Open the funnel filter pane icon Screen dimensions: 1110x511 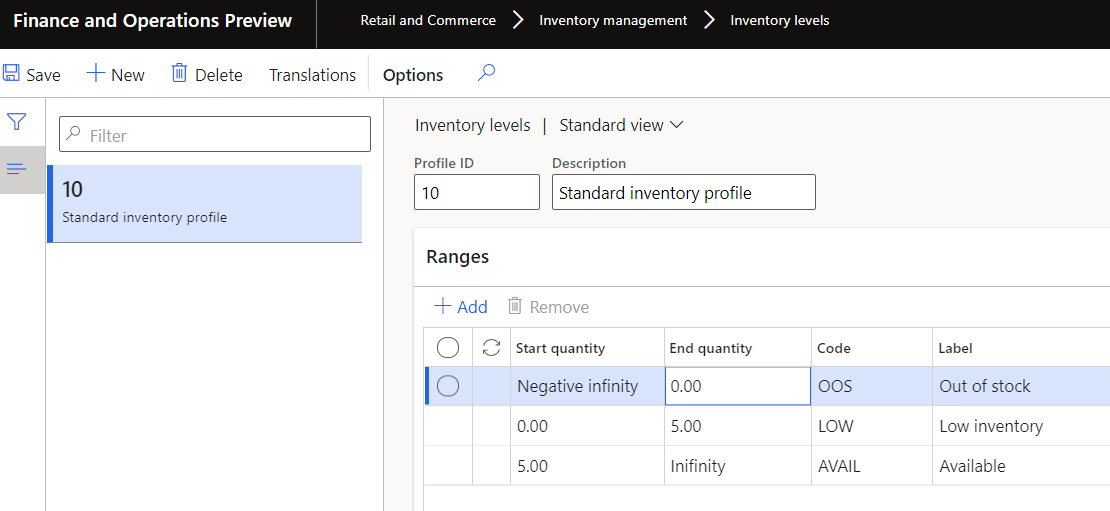[x=16, y=122]
